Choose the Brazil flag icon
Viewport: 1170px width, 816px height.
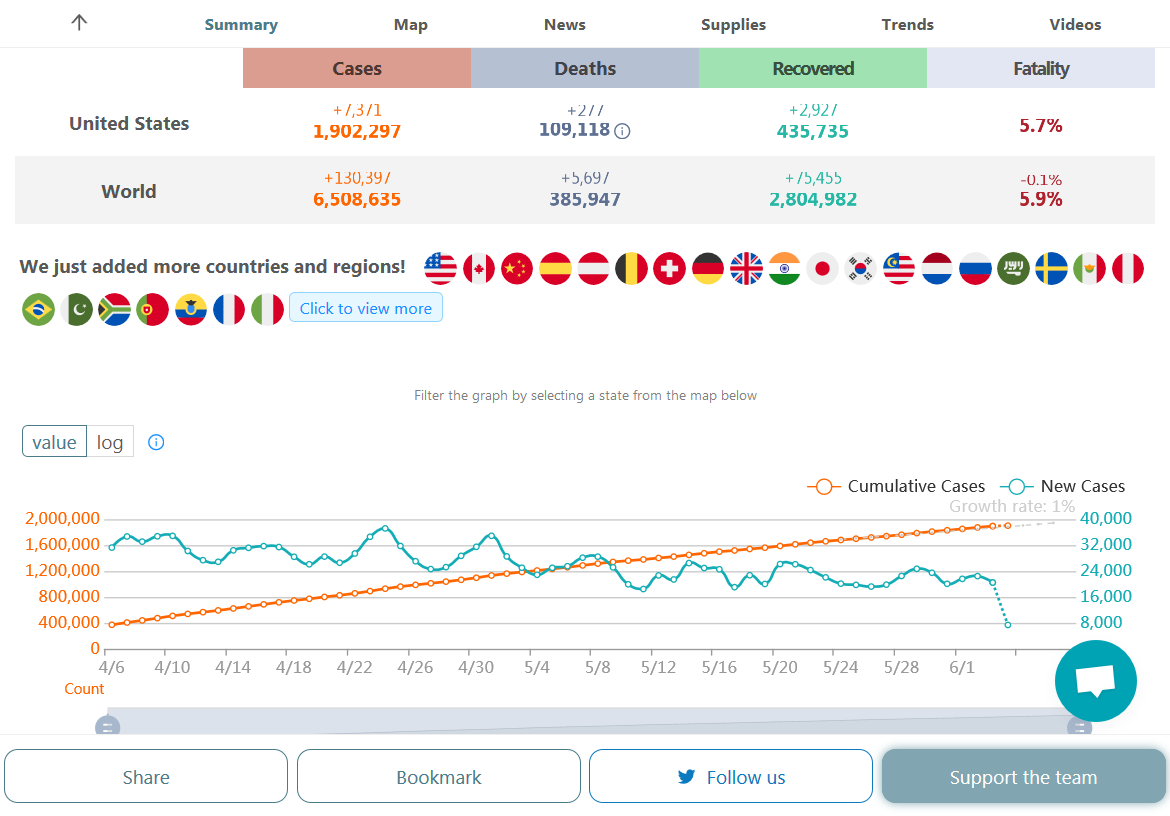[39, 309]
